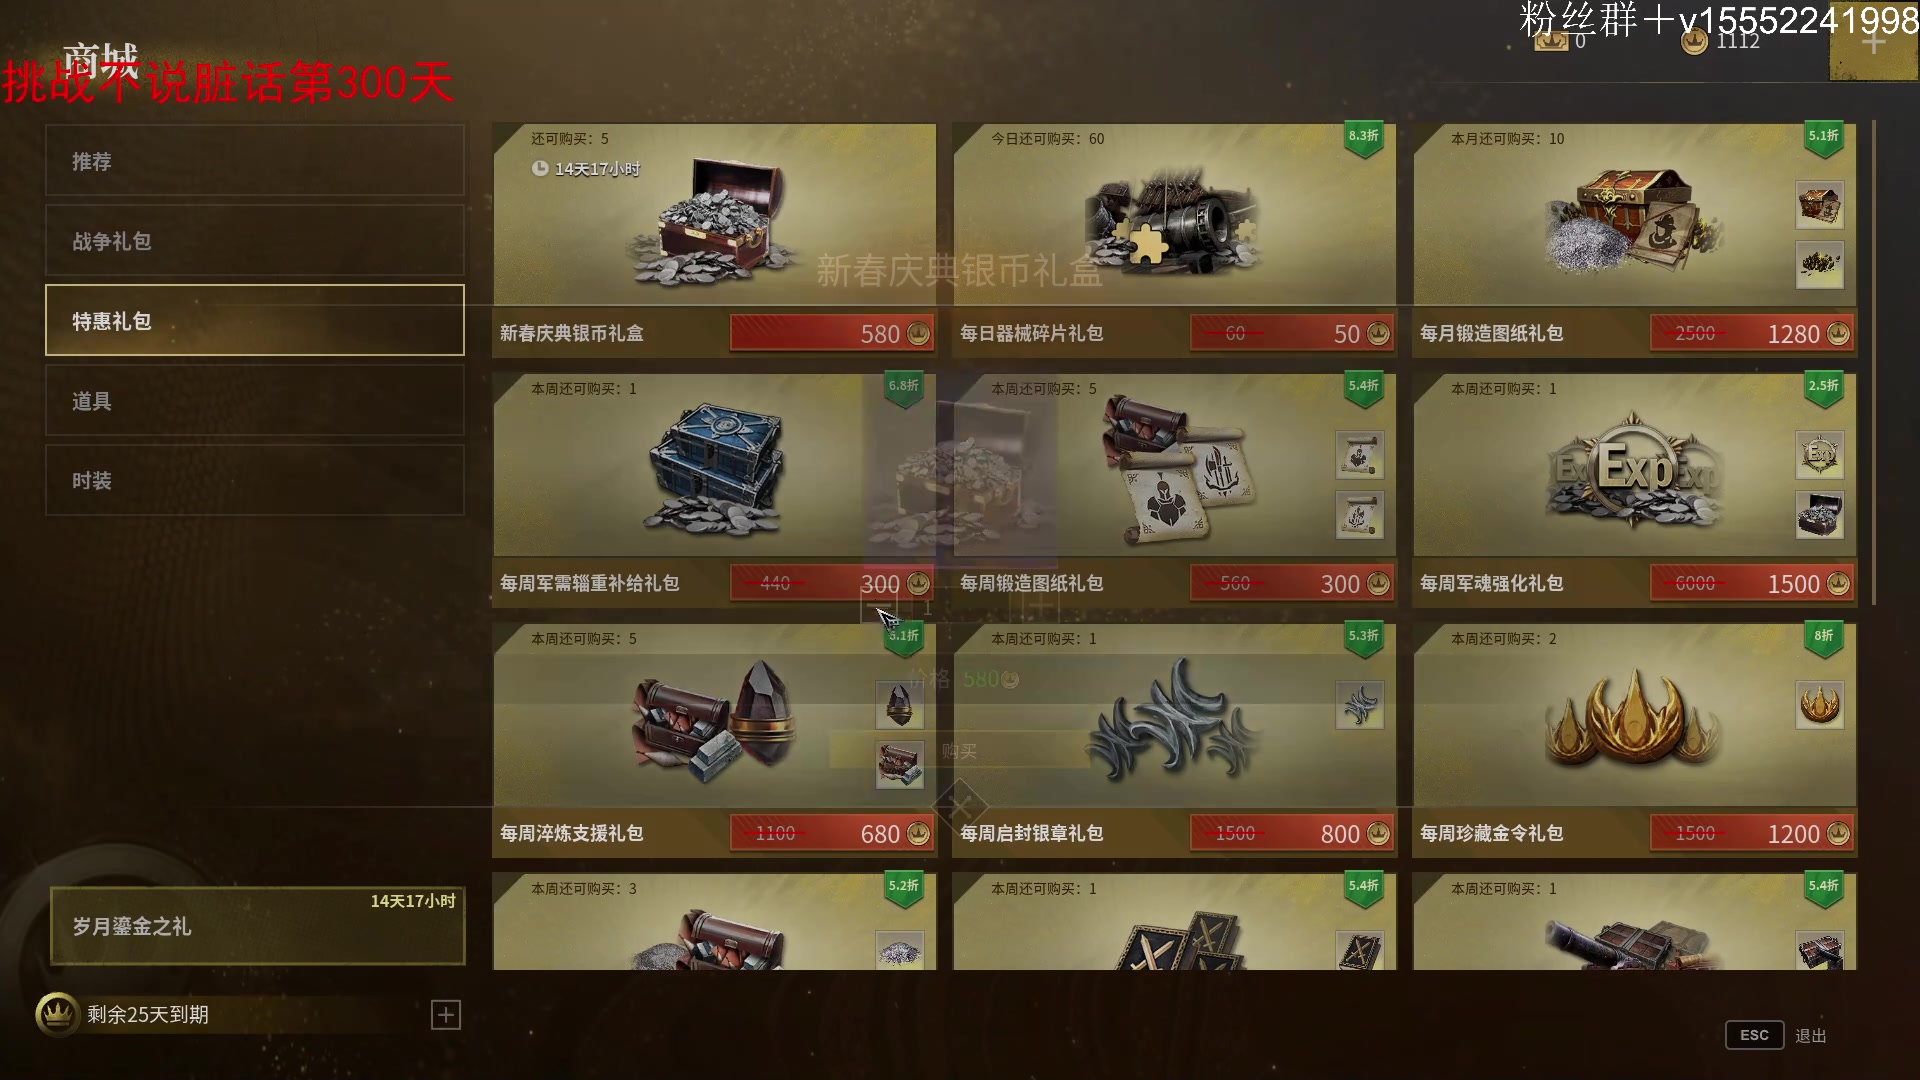The height and width of the screenshot is (1080, 1920).
Task: Open the 时装 category tab
Action: (x=254, y=481)
